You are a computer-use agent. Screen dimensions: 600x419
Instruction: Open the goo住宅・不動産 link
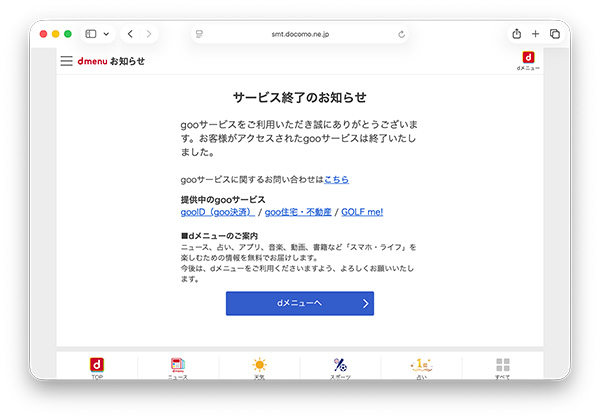(x=299, y=212)
